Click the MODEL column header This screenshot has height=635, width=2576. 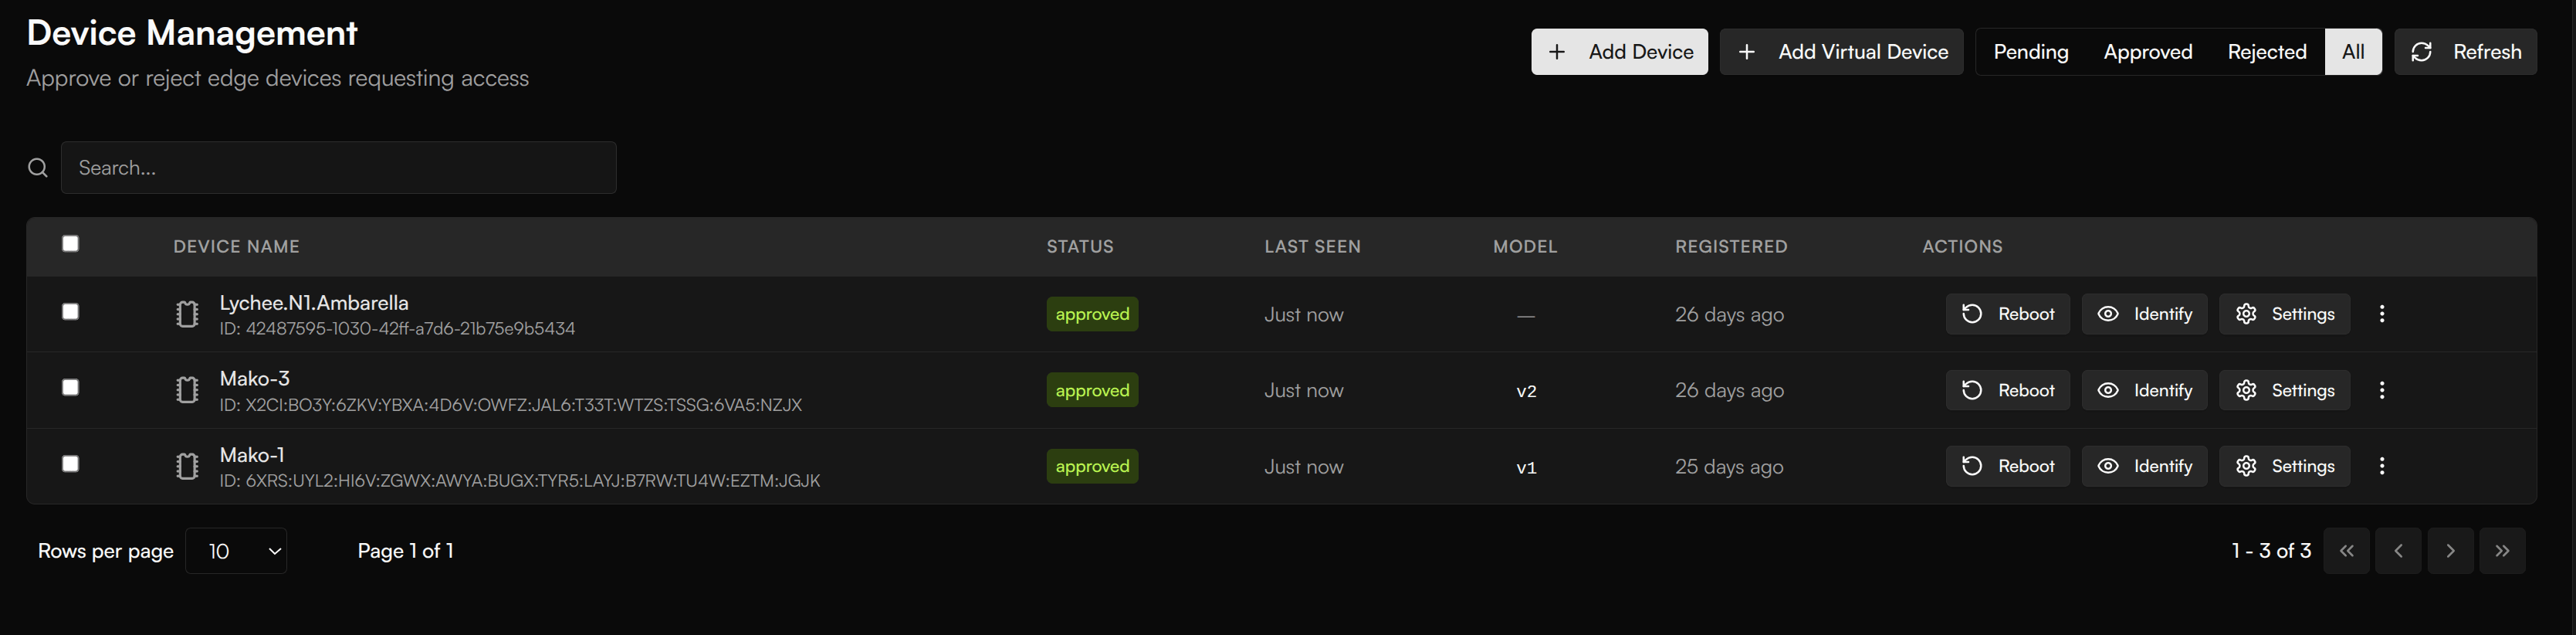1525,247
